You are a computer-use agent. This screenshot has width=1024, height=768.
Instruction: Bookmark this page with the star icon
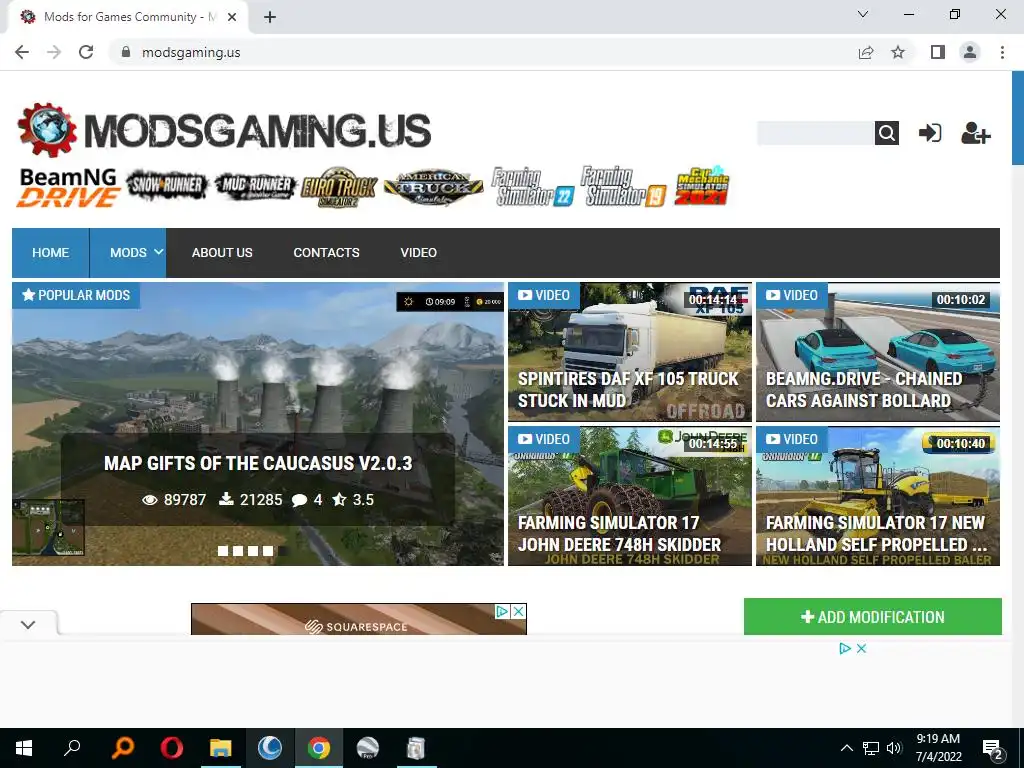[x=898, y=52]
